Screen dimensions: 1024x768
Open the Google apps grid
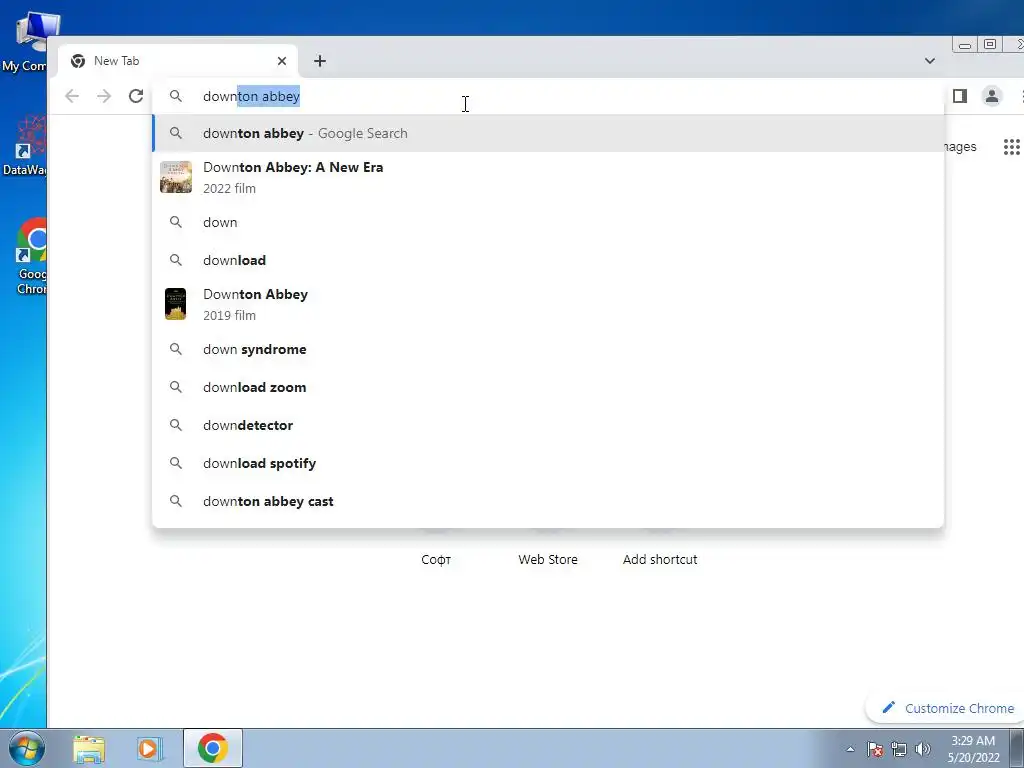[x=1012, y=147]
